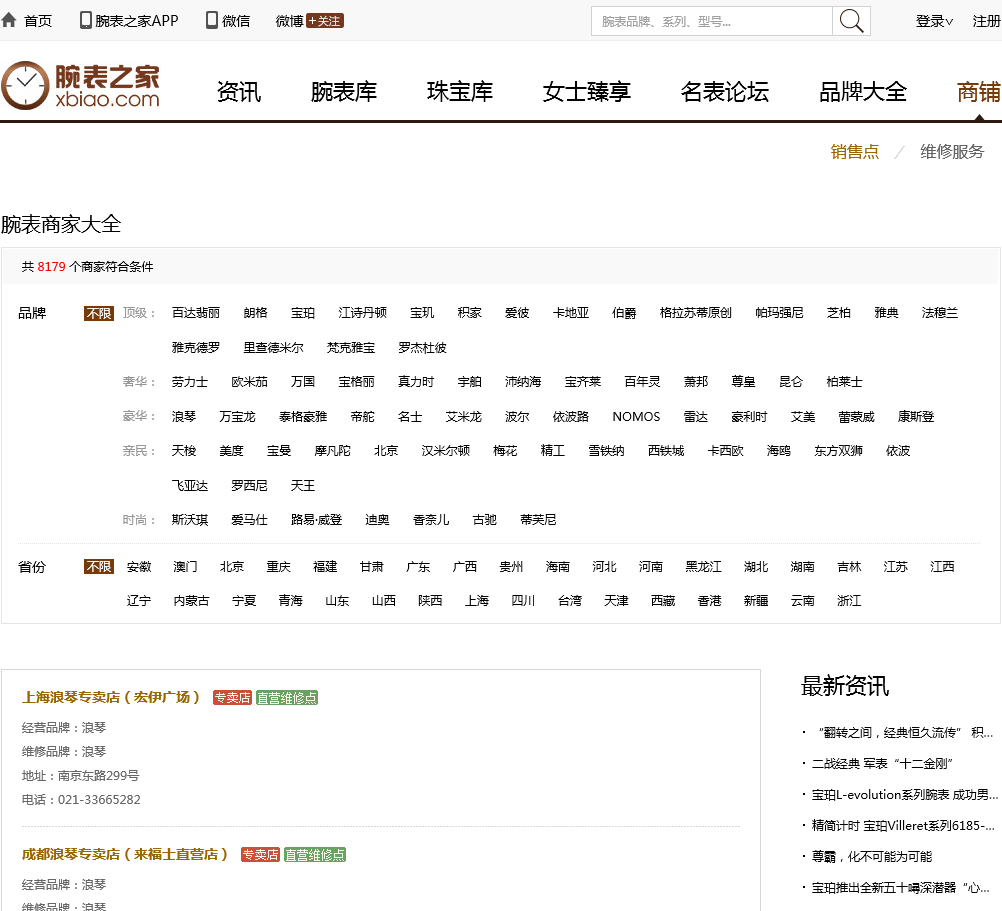Screen dimensions: 1002x911
Task: Click the phone icon beside 腕表之家APP
Action: point(85,20)
